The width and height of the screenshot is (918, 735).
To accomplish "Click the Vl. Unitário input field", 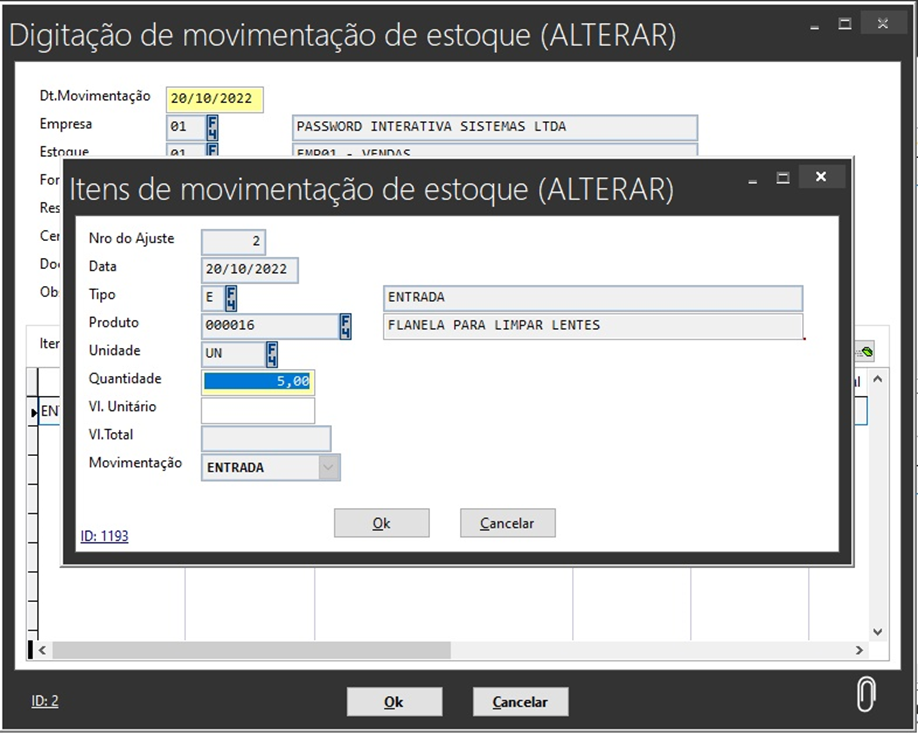I will click(x=258, y=410).
